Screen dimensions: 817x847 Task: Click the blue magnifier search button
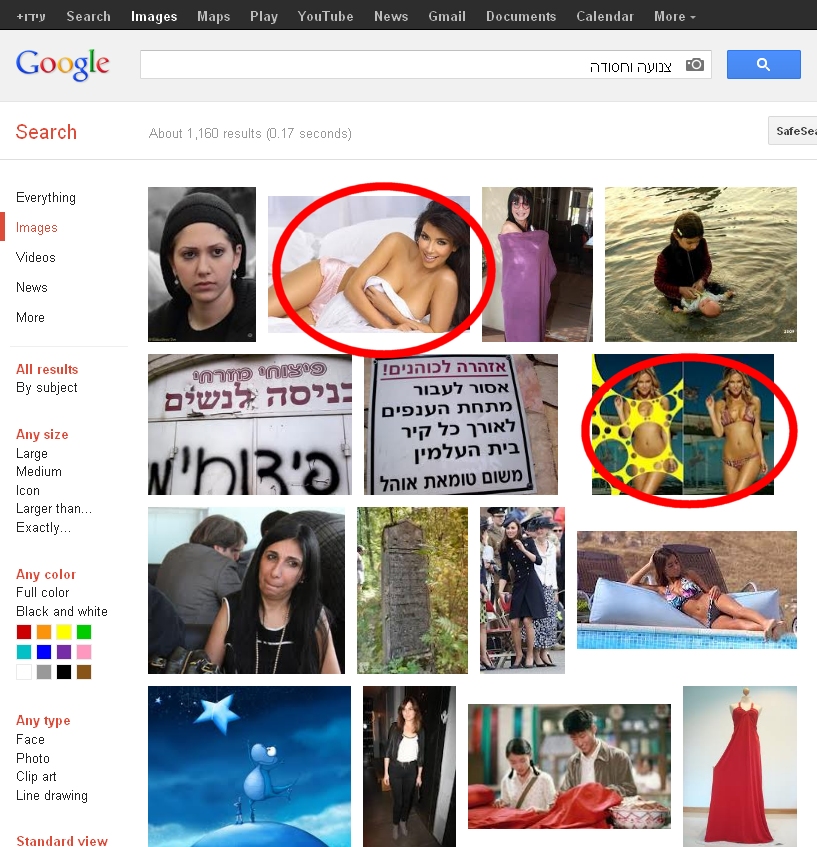(763, 65)
